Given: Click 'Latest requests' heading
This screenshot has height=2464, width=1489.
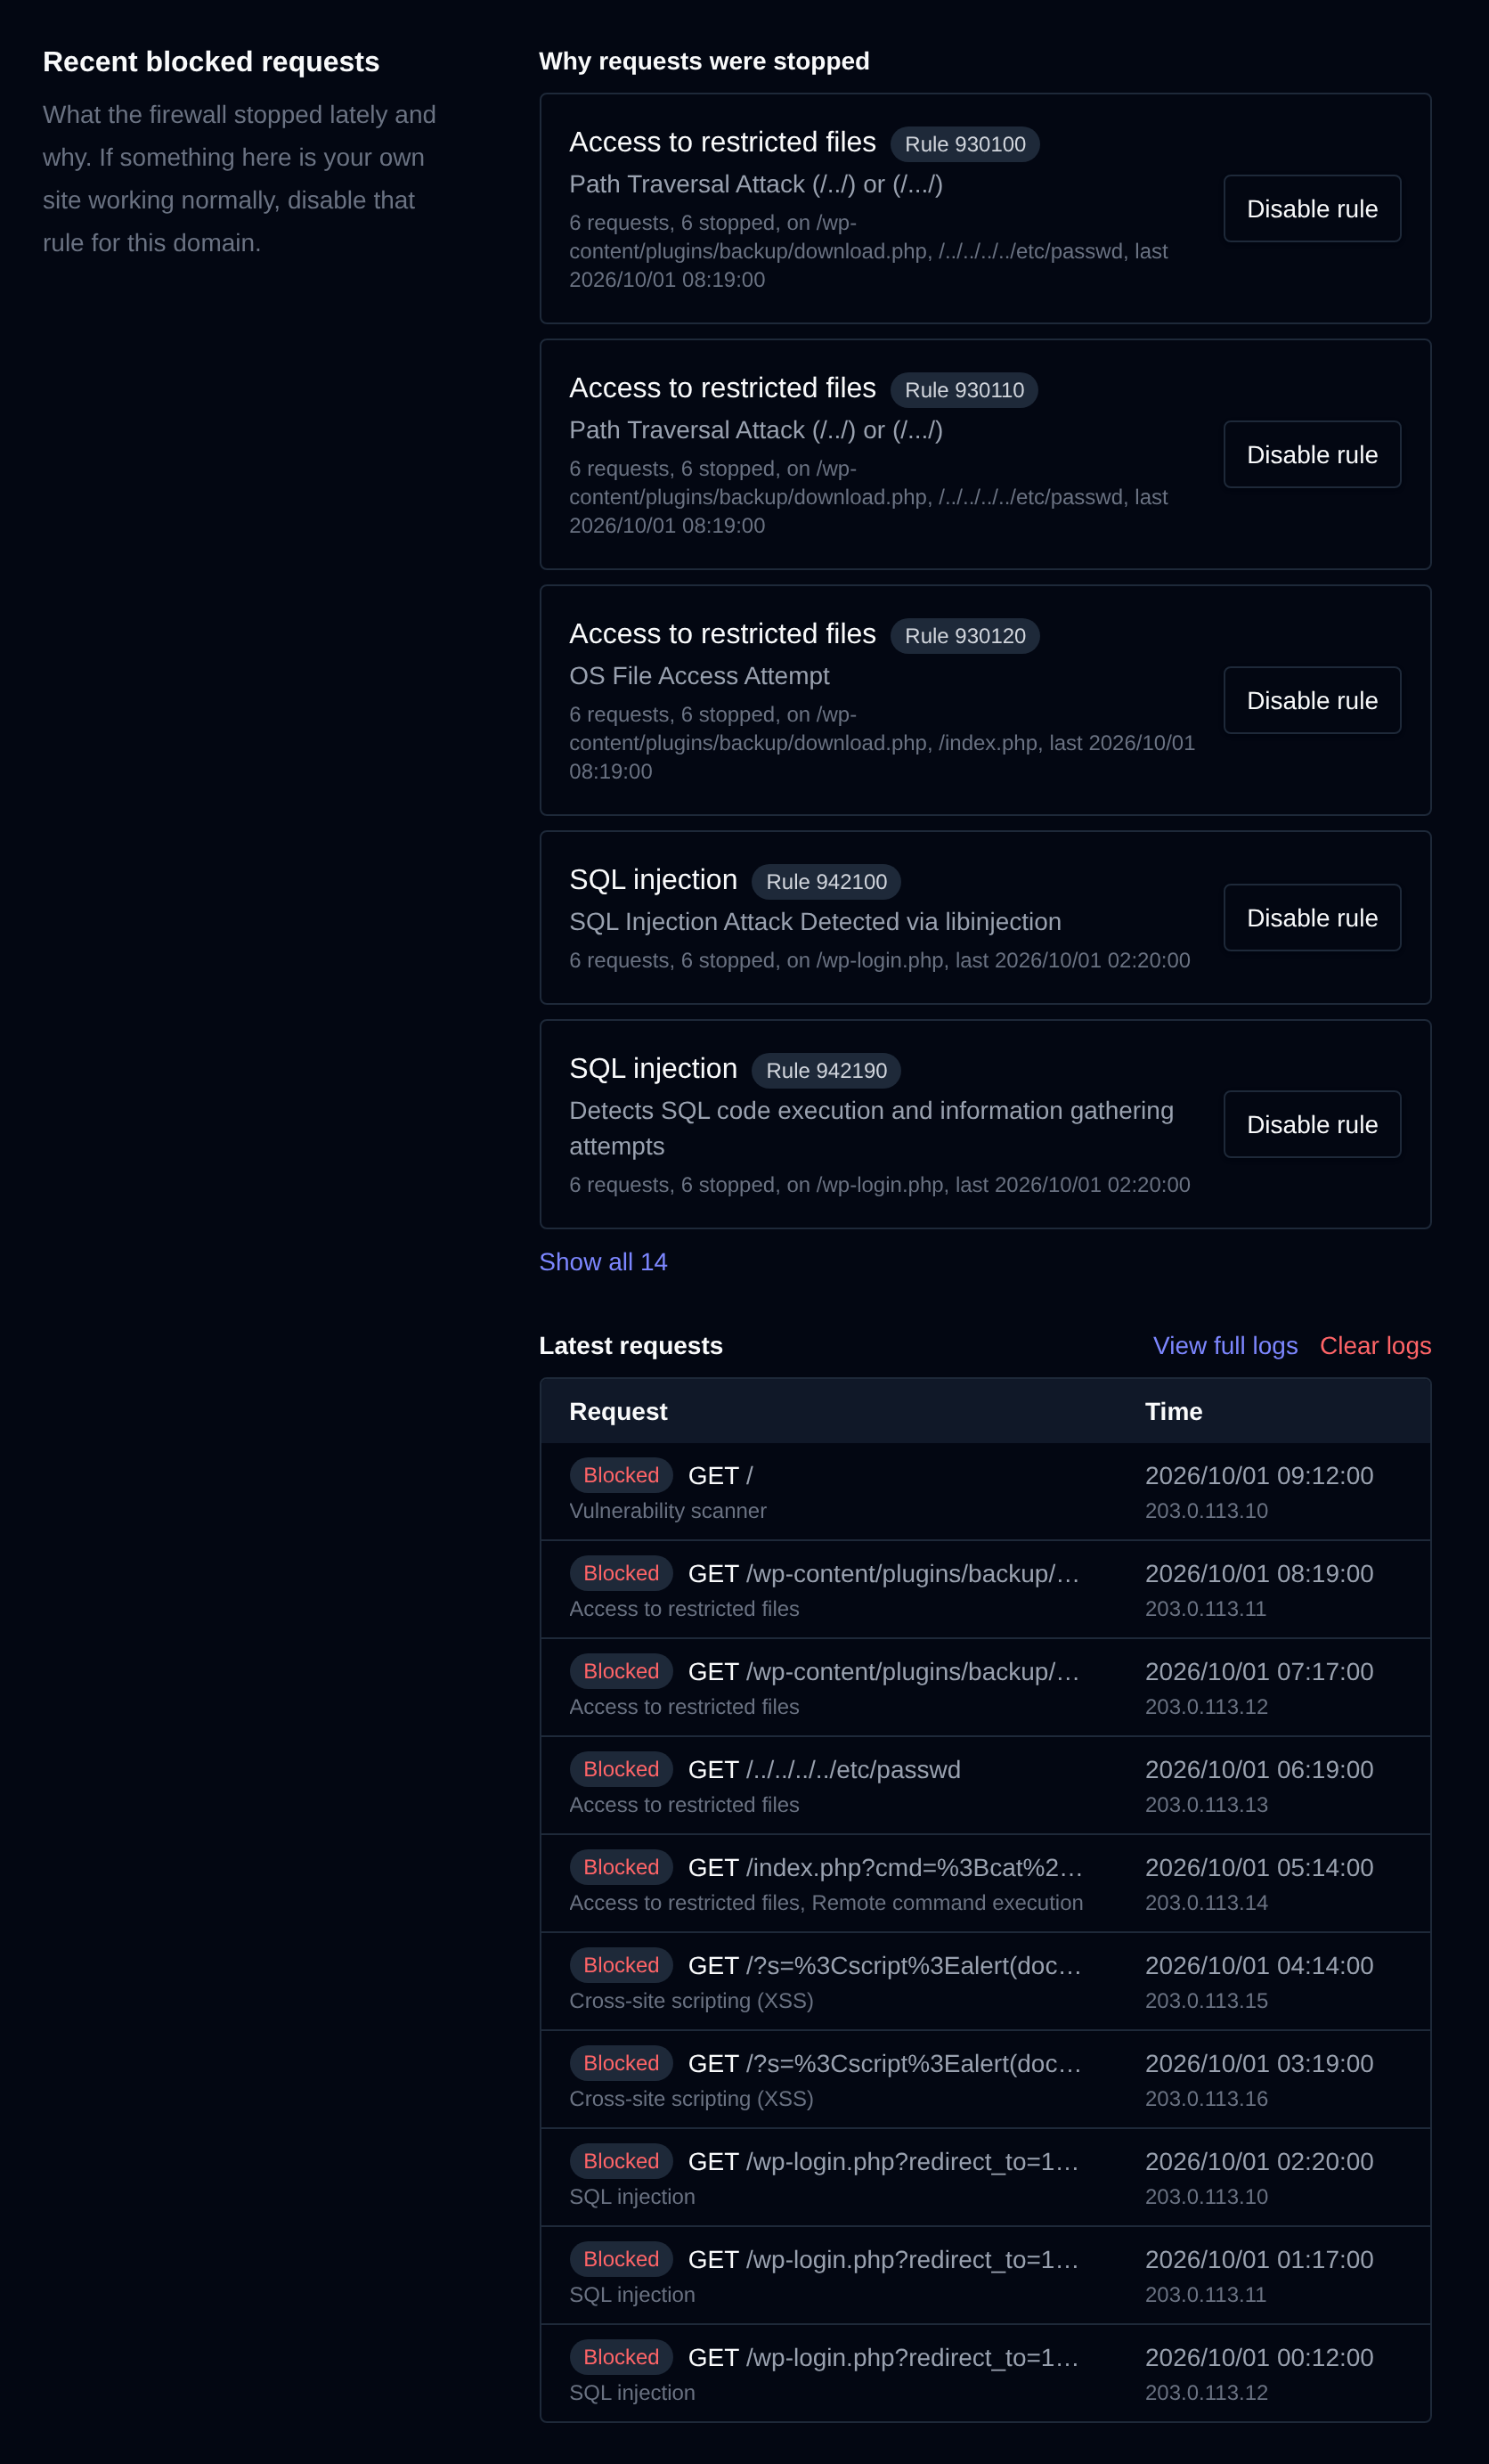Looking at the screenshot, I should pyautogui.click(x=631, y=1346).
